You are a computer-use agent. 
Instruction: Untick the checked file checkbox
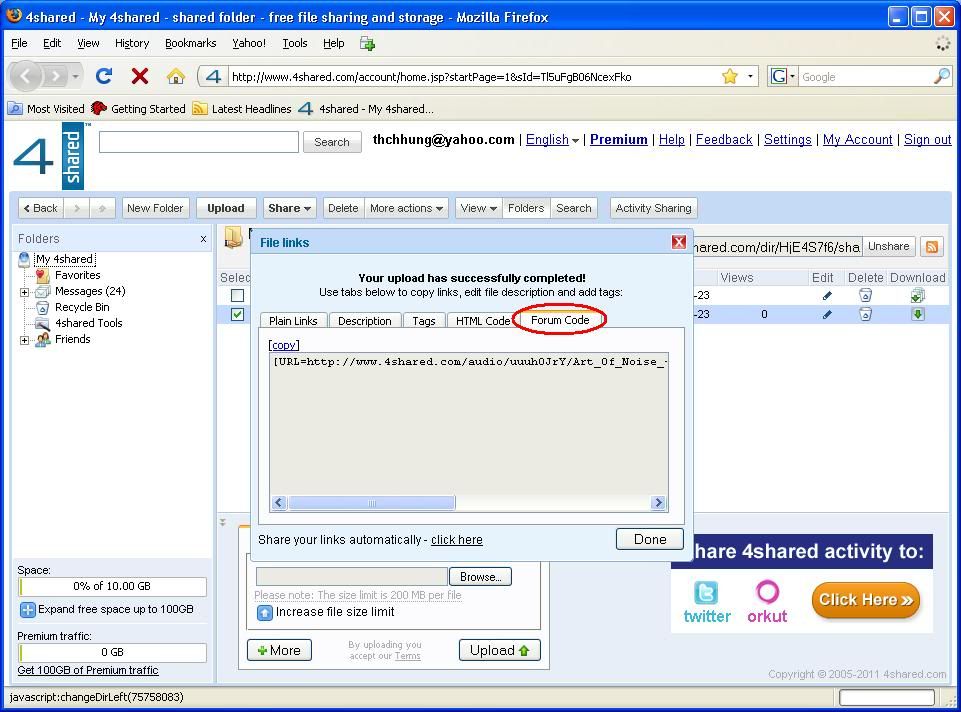(x=237, y=314)
